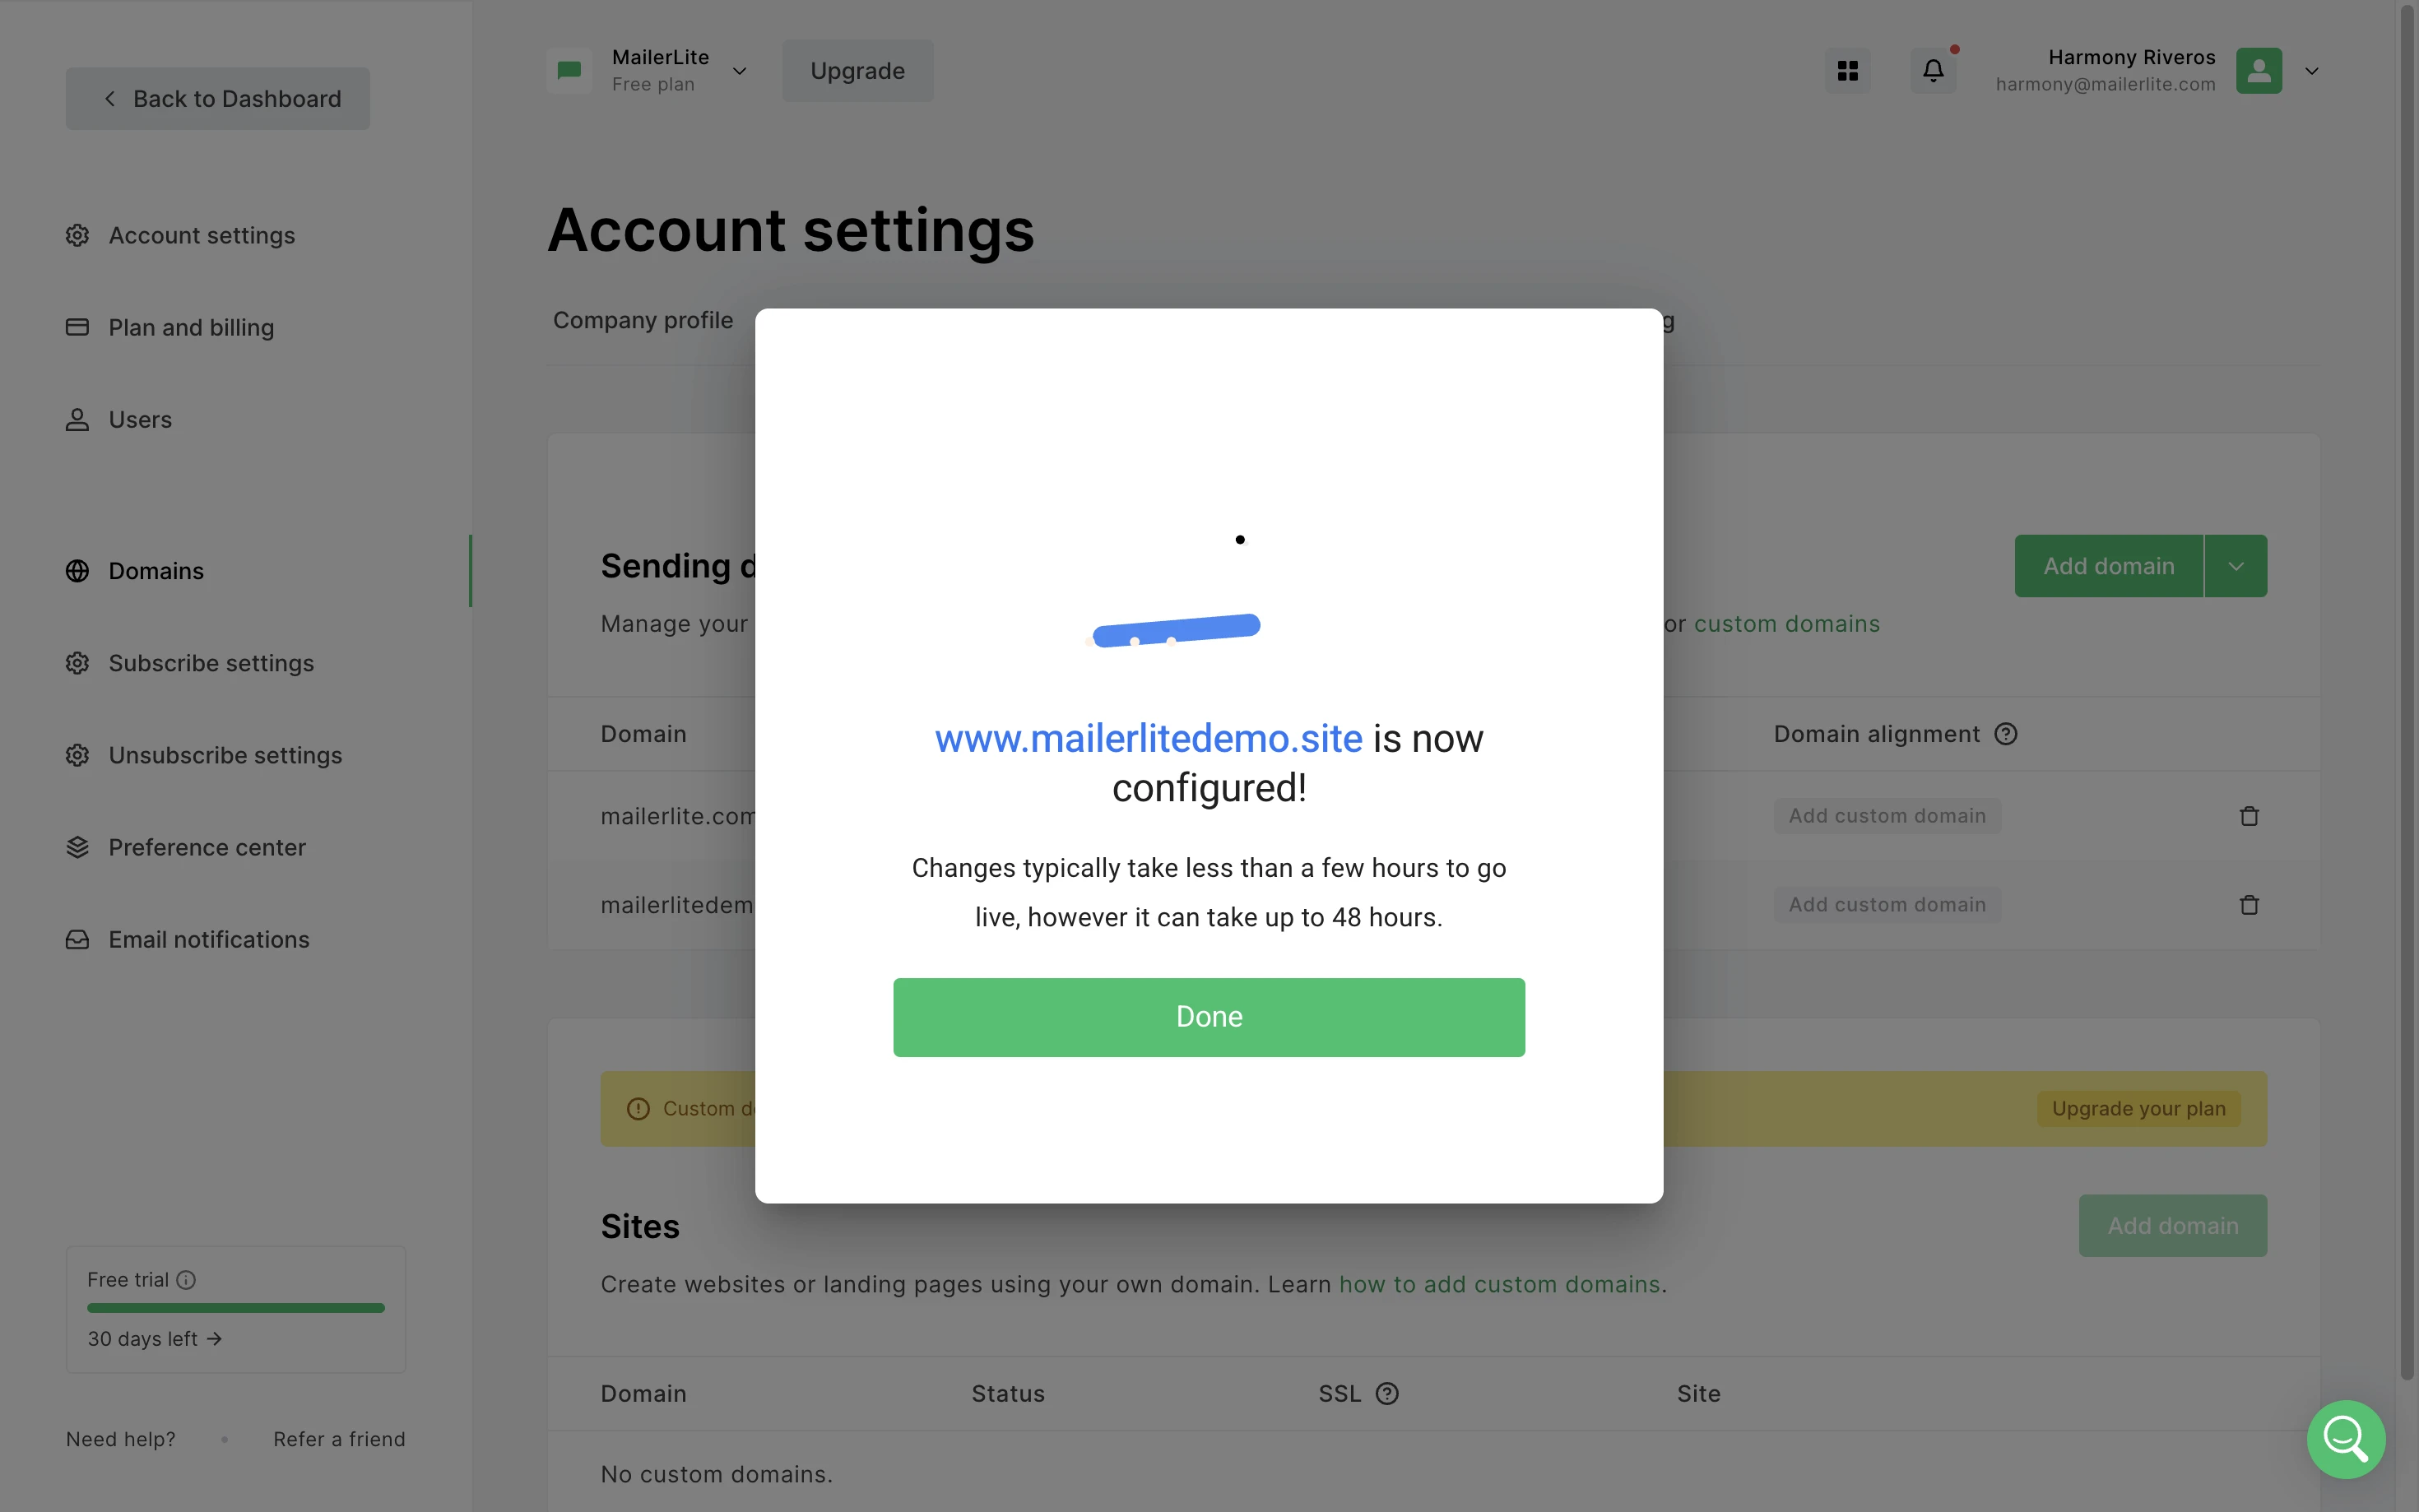Screen dimensions: 2419x1512
Task: Click the Done button in dialog
Action: click(1208, 1017)
